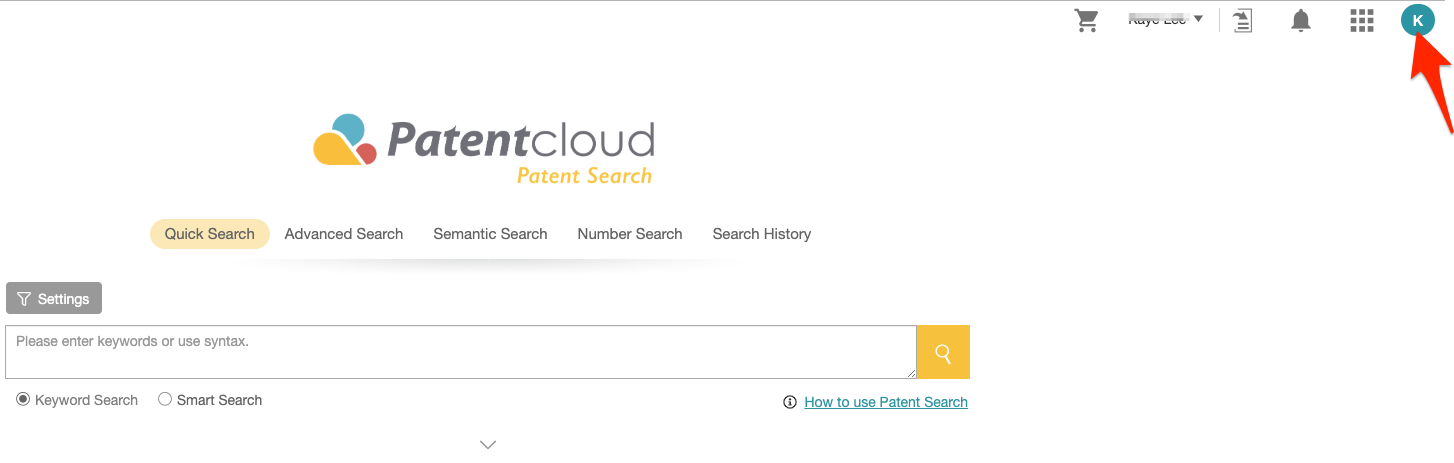
Task: Open the Search History tab
Action: pyautogui.click(x=762, y=234)
